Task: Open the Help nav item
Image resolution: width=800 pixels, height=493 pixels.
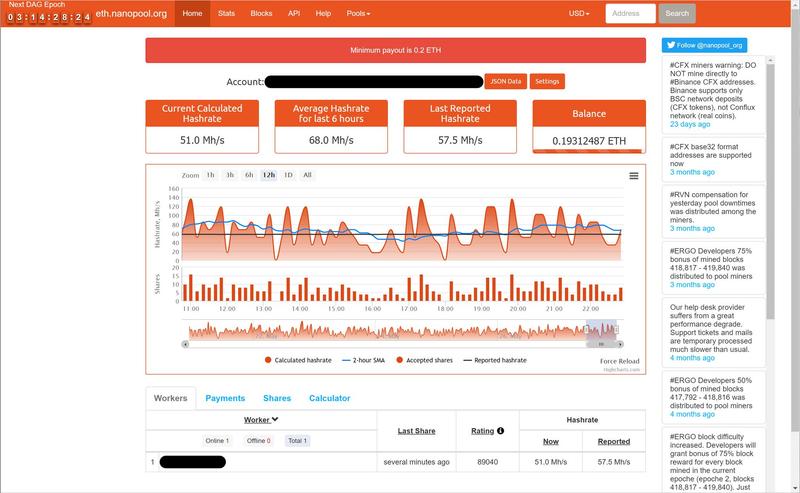Action: tap(323, 13)
